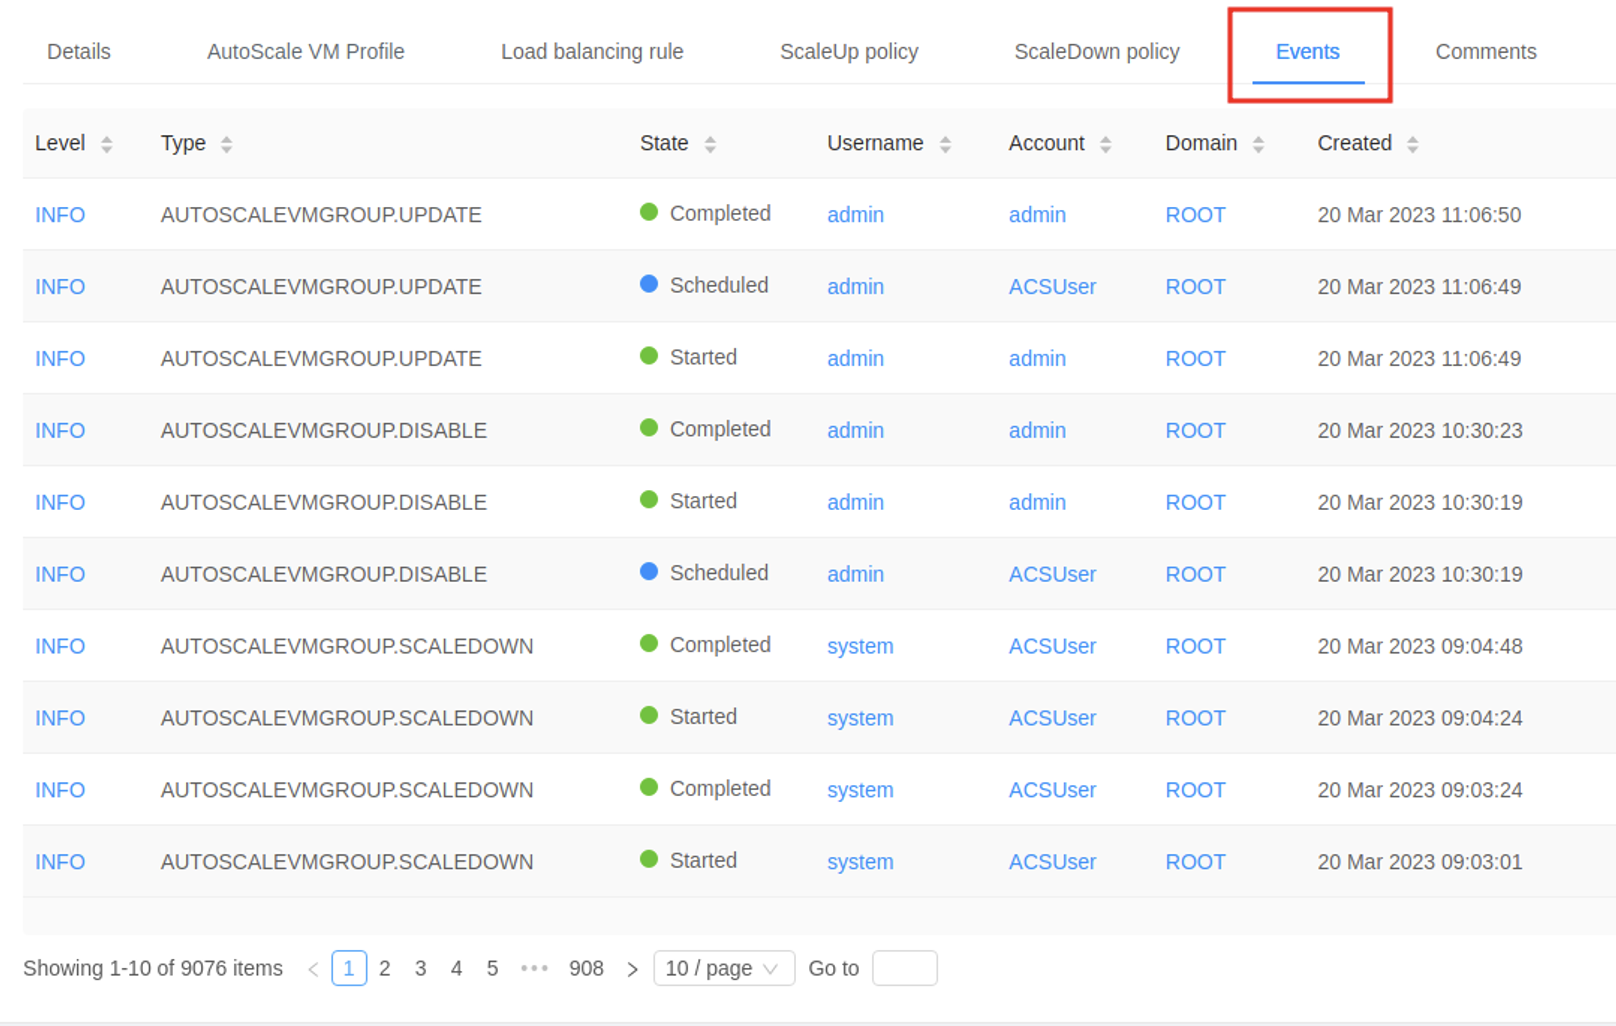Viewport: 1616px width, 1026px height.
Task: Sort table by Account column icon
Action: click(x=1106, y=144)
